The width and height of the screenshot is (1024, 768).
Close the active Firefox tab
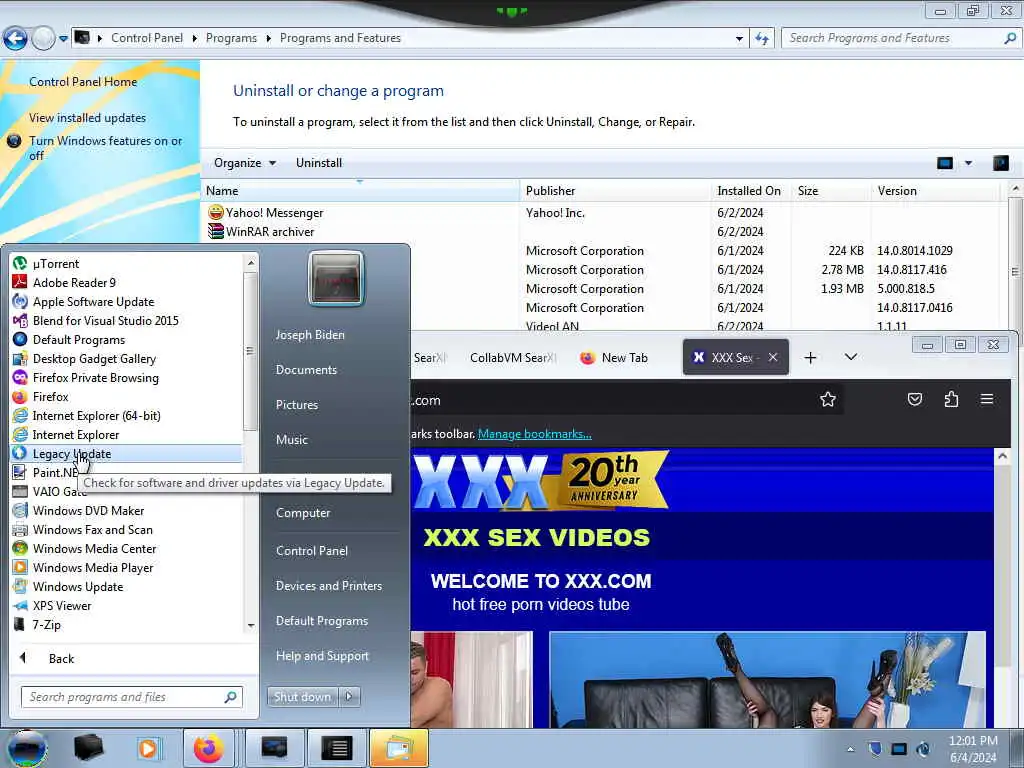pyautogui.click(x=773, y=357)
